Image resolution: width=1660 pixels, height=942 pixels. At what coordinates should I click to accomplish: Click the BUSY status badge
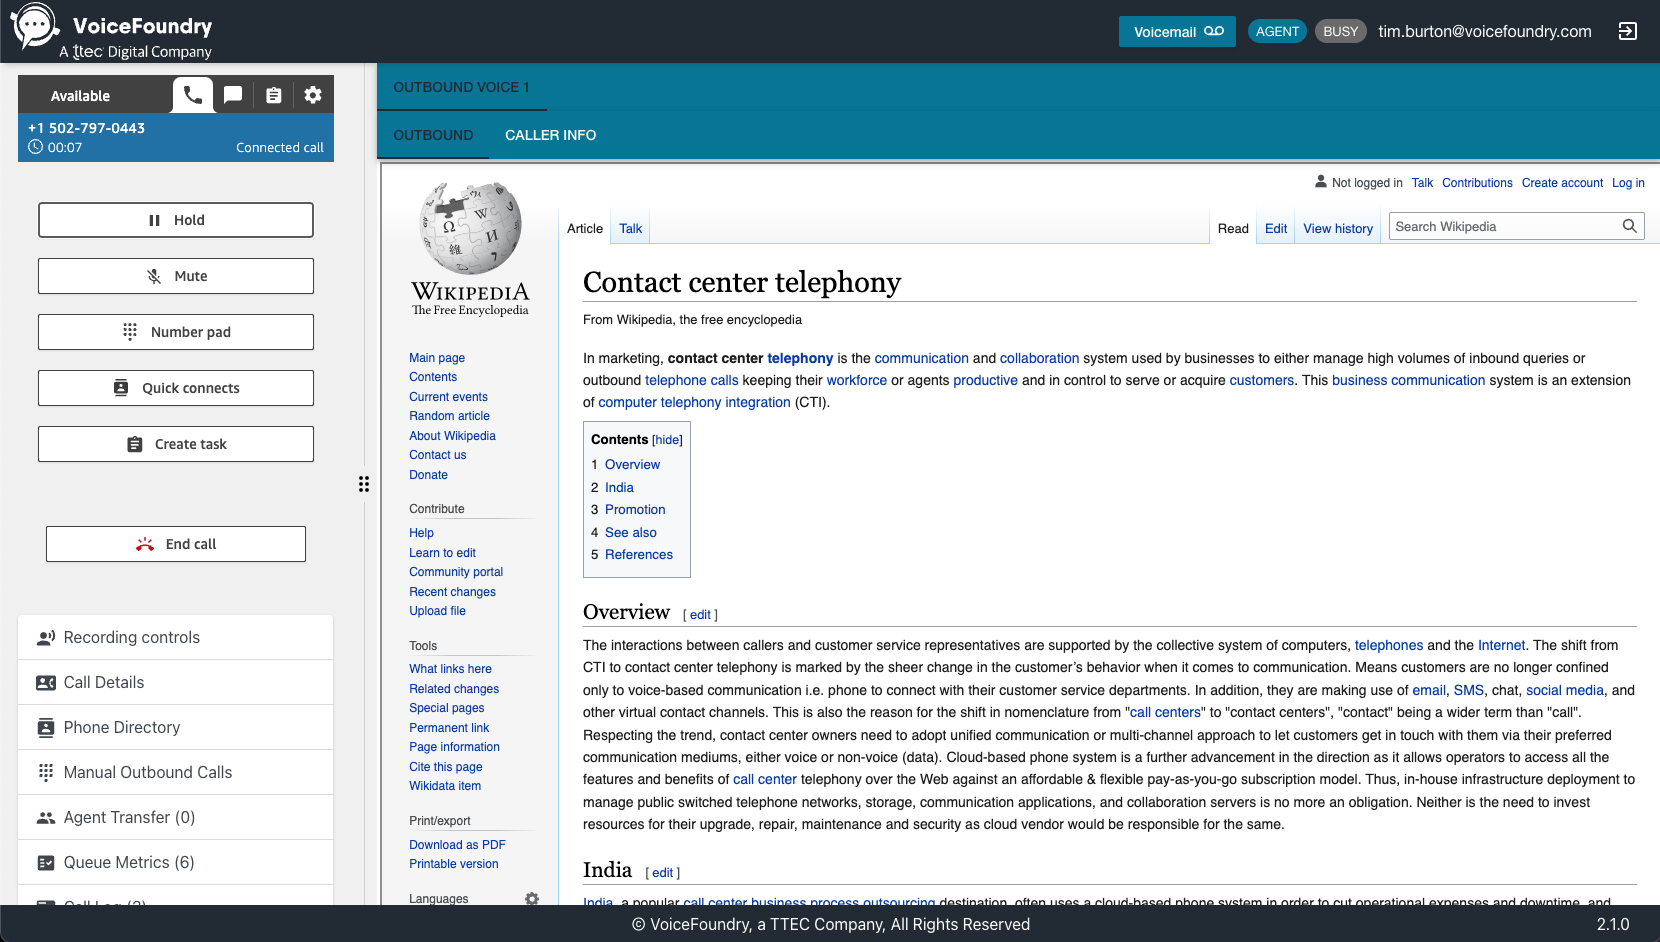click(x=1340, y=31)
